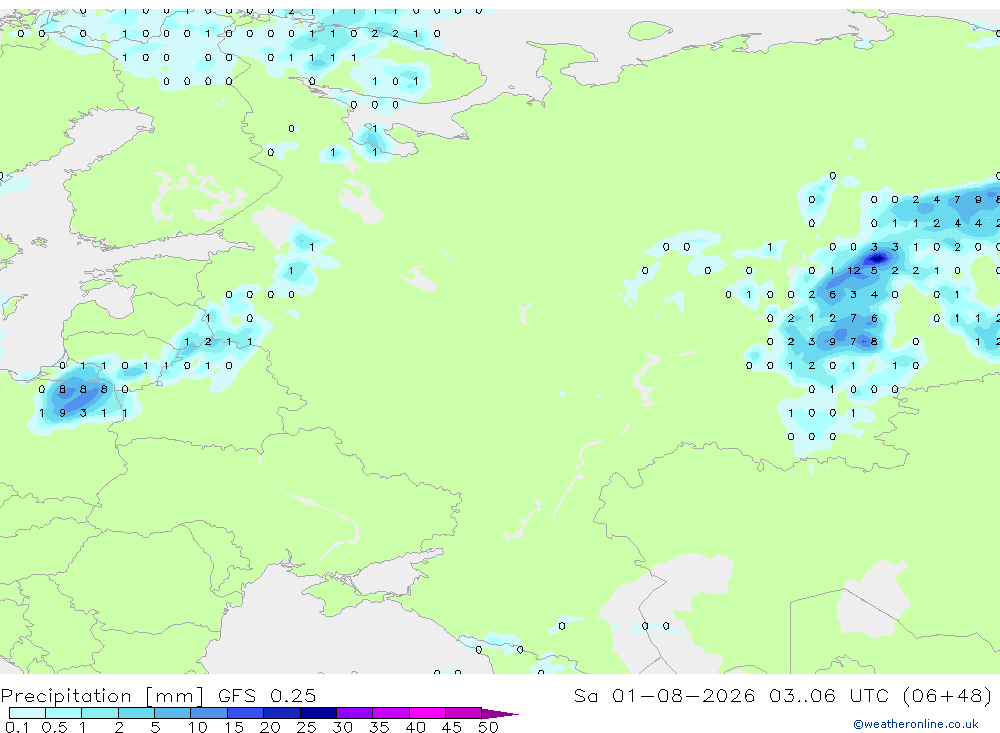Click the legend label '0.1'
The image size is (1000, 733).
(17, 727)
